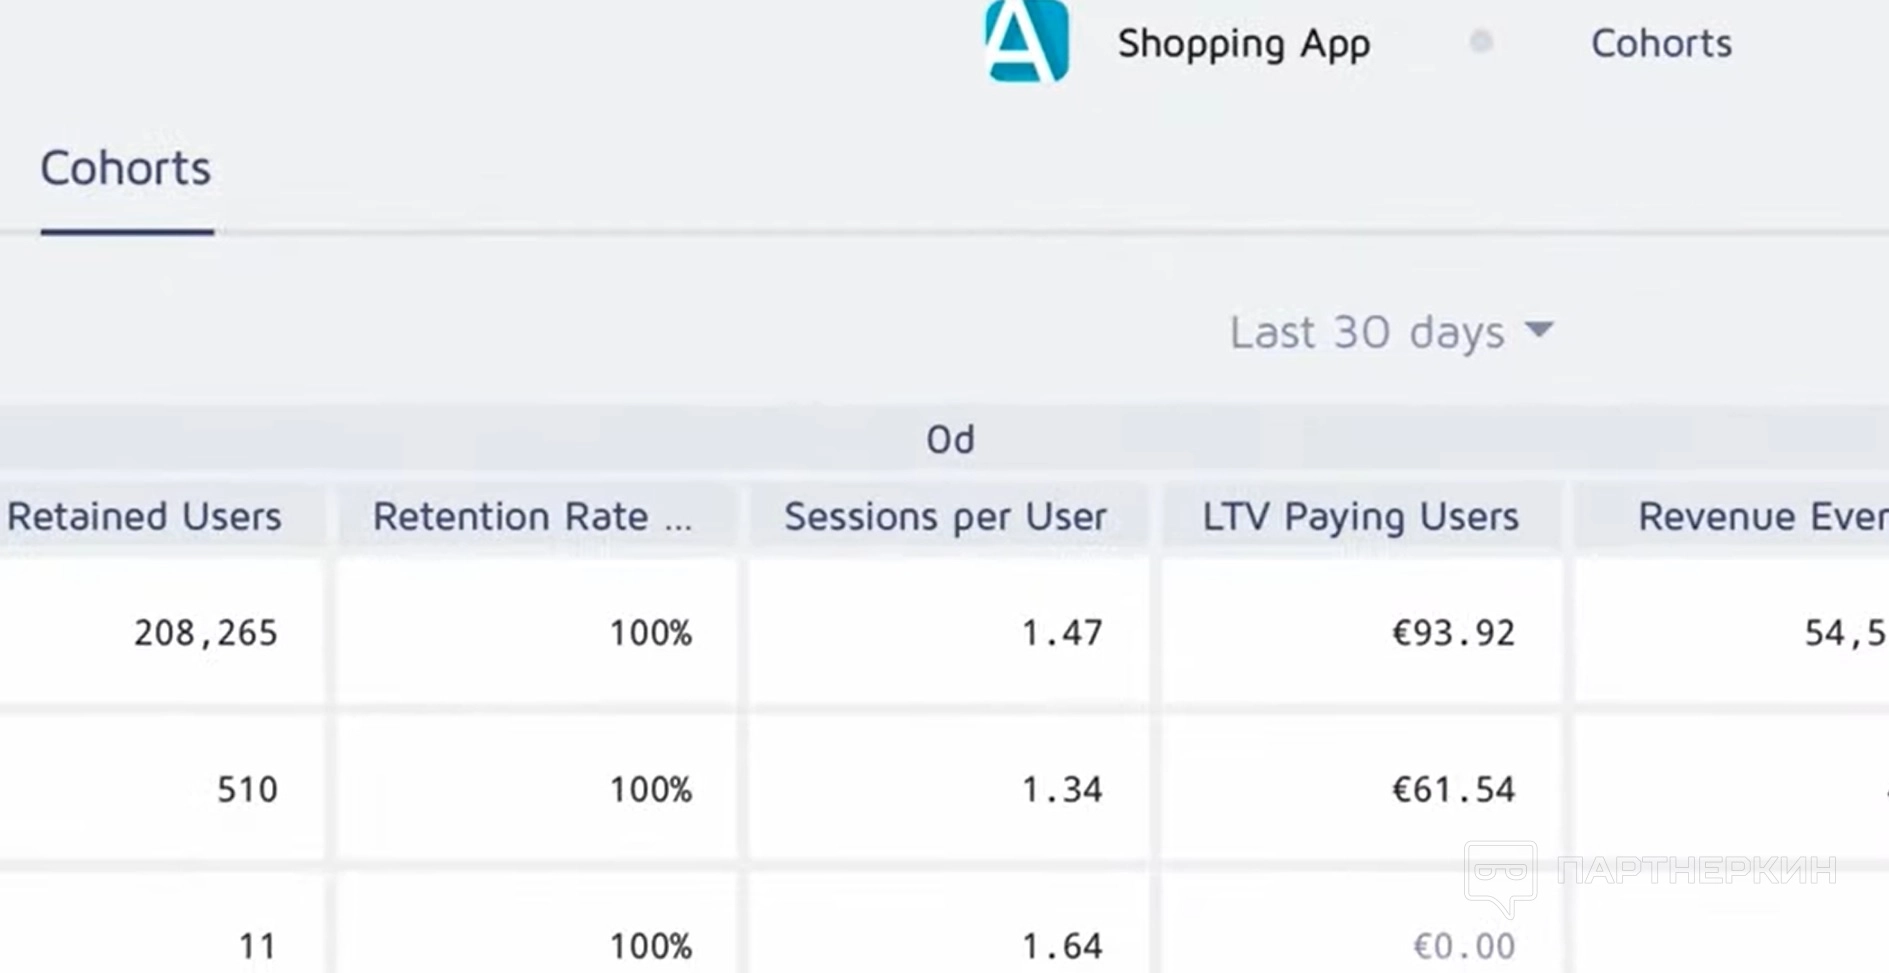
Task: Sort by Retention Rate column header
Action: [x=531, y=516]
